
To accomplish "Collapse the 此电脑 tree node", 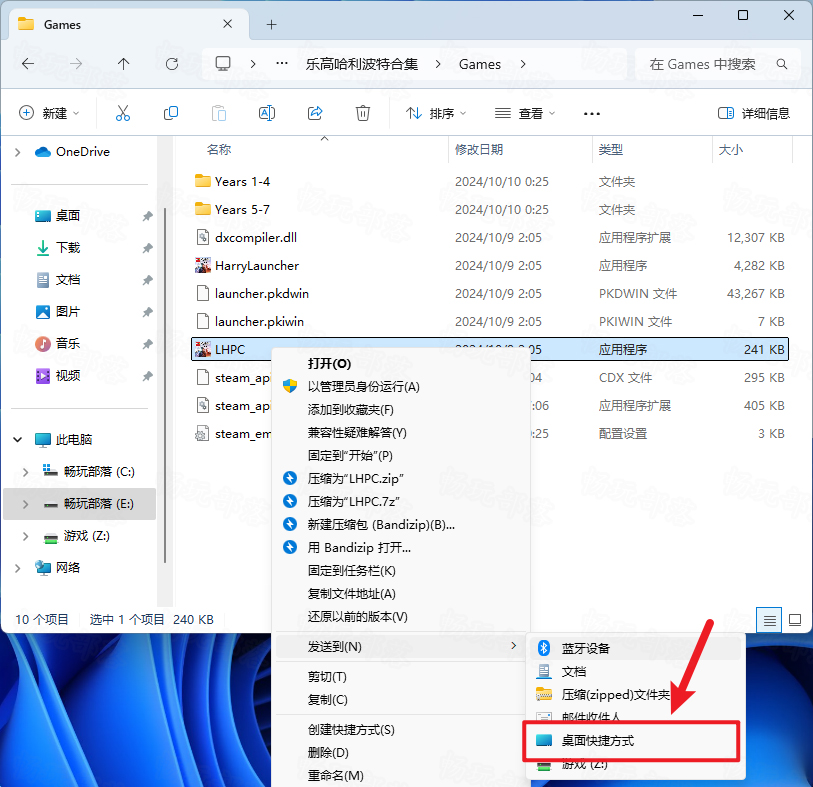I will point(18,440).
